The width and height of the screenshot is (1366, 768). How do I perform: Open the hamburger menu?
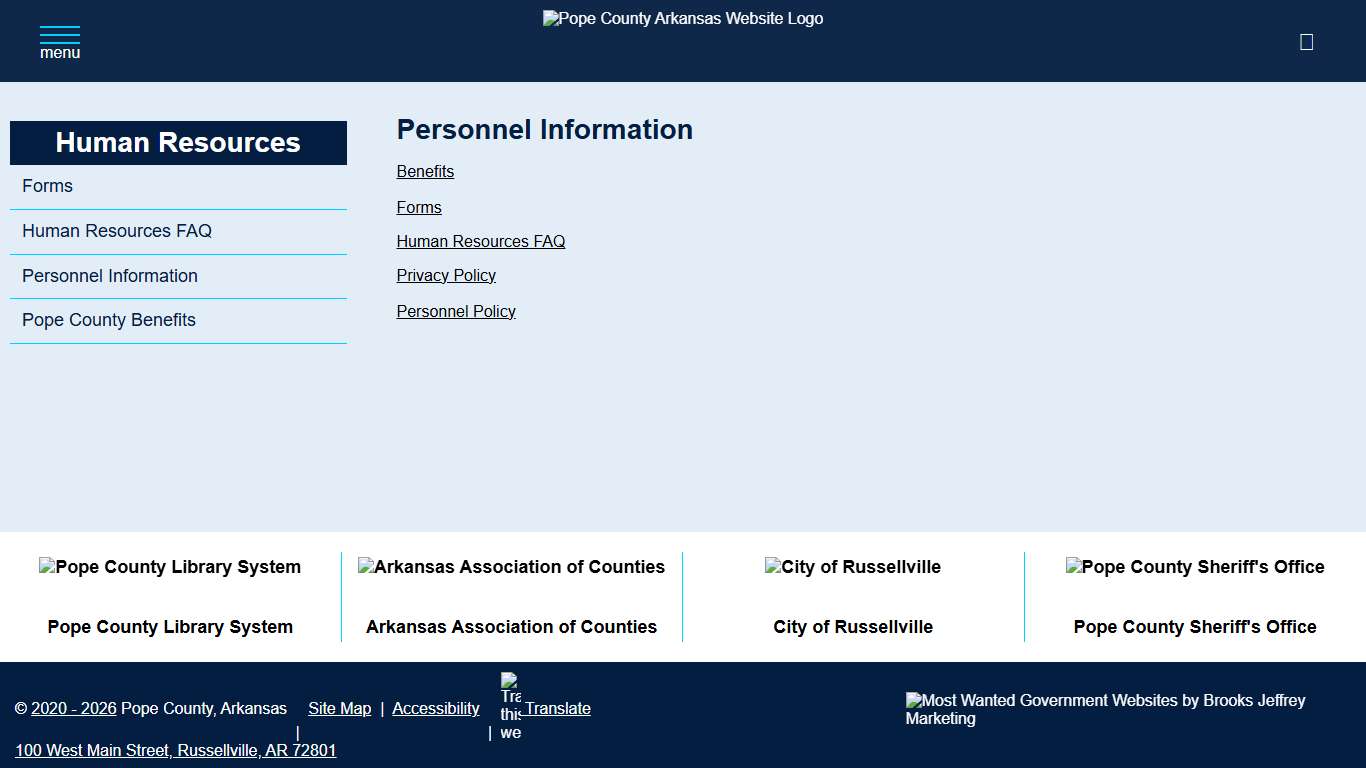point(59,40)
